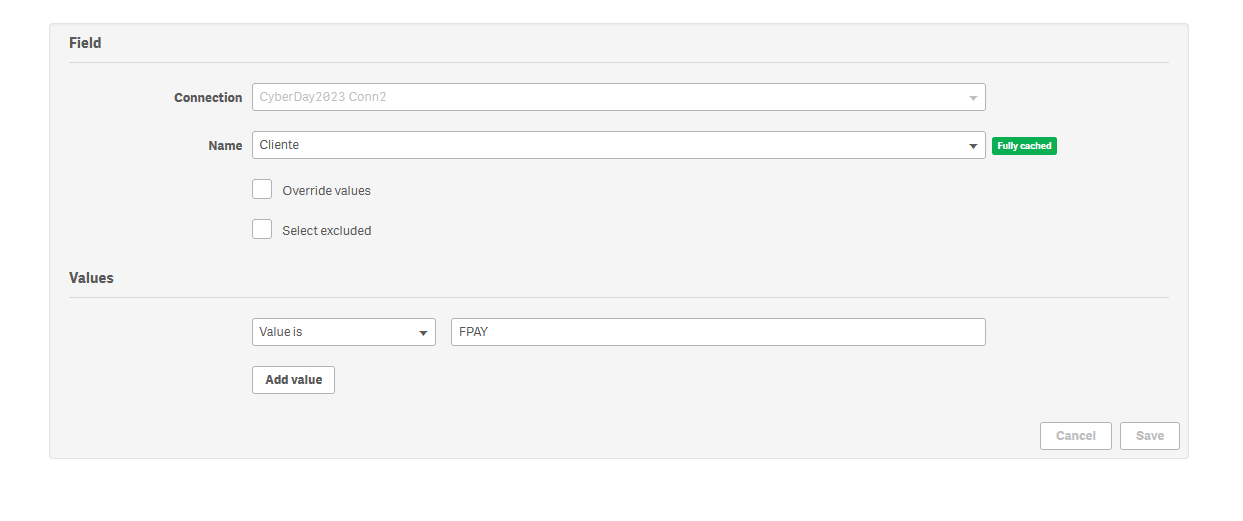Click the Field section heading
The height and width of the screenshot is (521, 1243).
[x=85, y=43]
